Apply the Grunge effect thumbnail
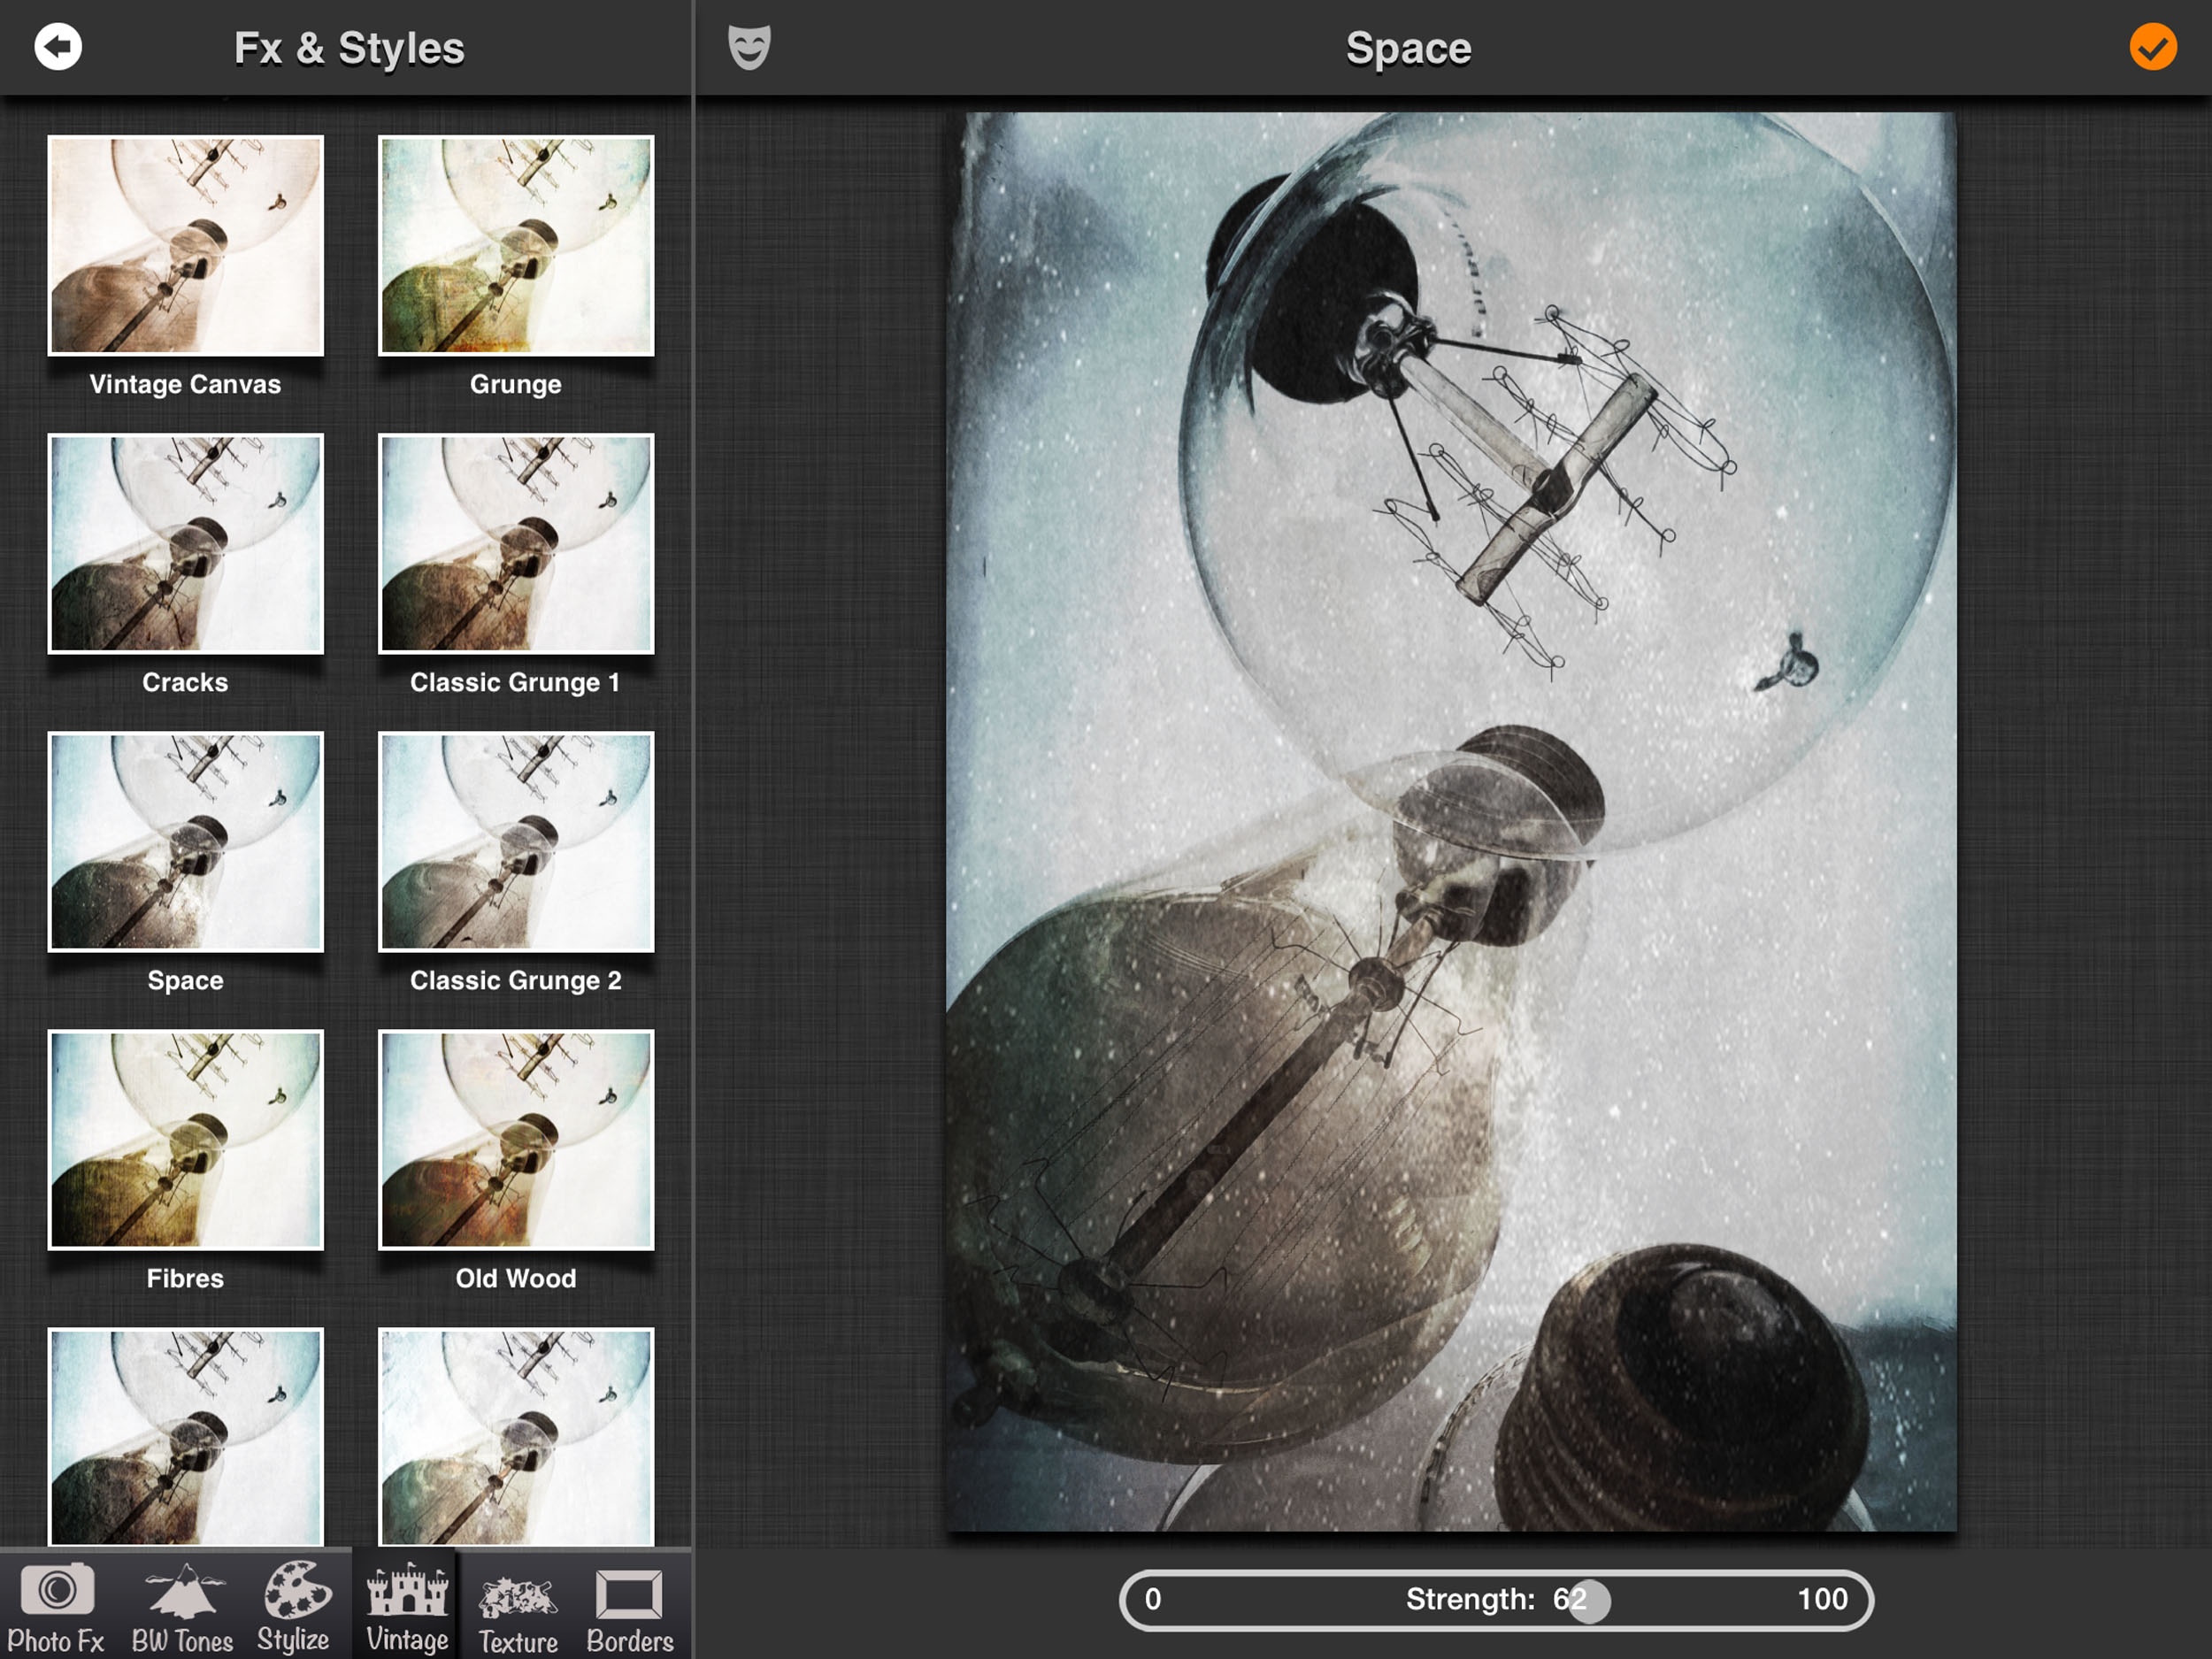Image resolution: width=2212 pixels, height=1659 pixels. (516, 246)
